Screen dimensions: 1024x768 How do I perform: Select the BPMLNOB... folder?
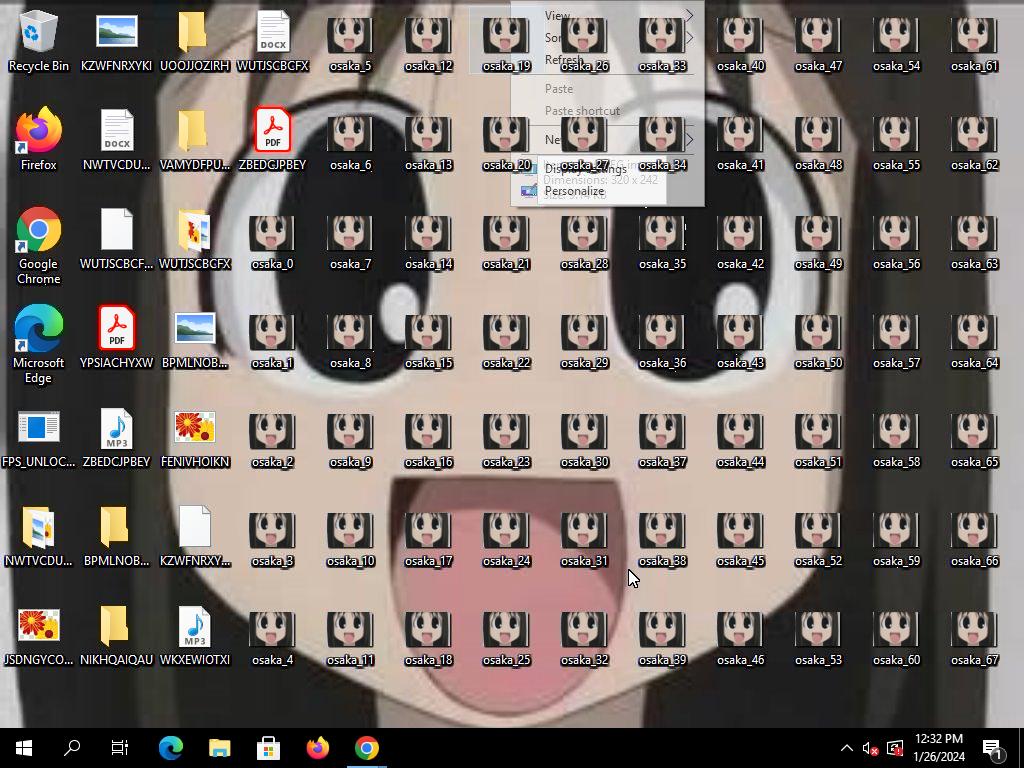pyautogui.click(x=116, y=537)
